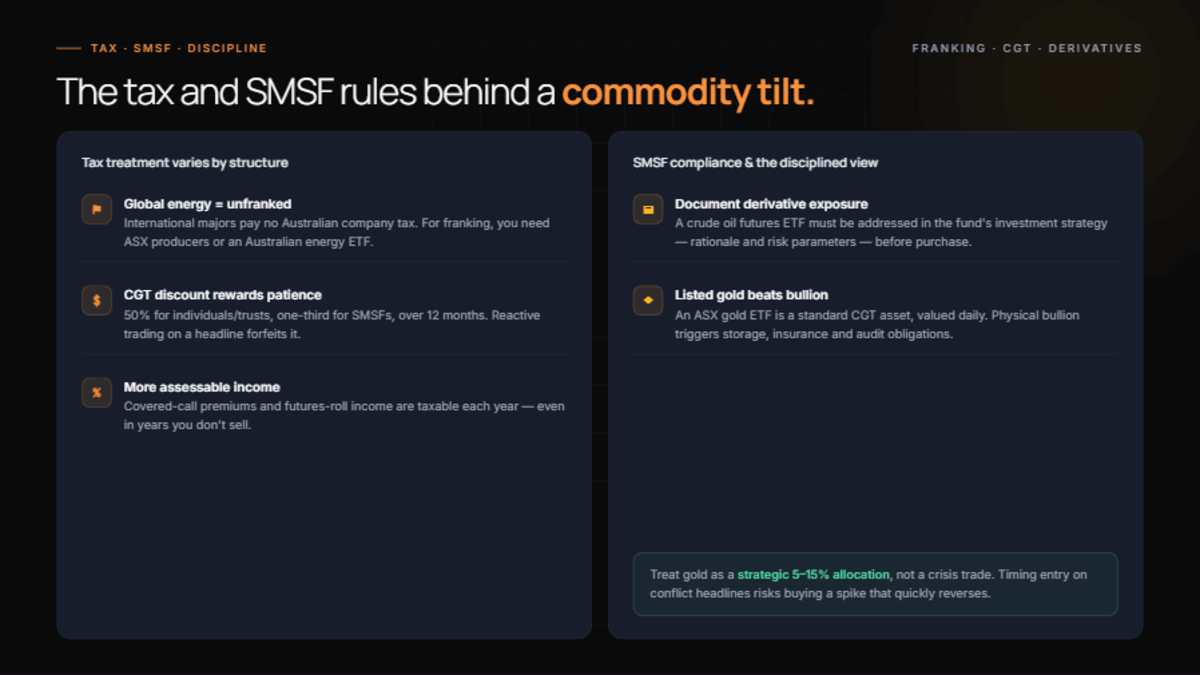Click the 'strategic 5–15% allocation' green text
The image size is (1200, 675).
tap(813, 574)
